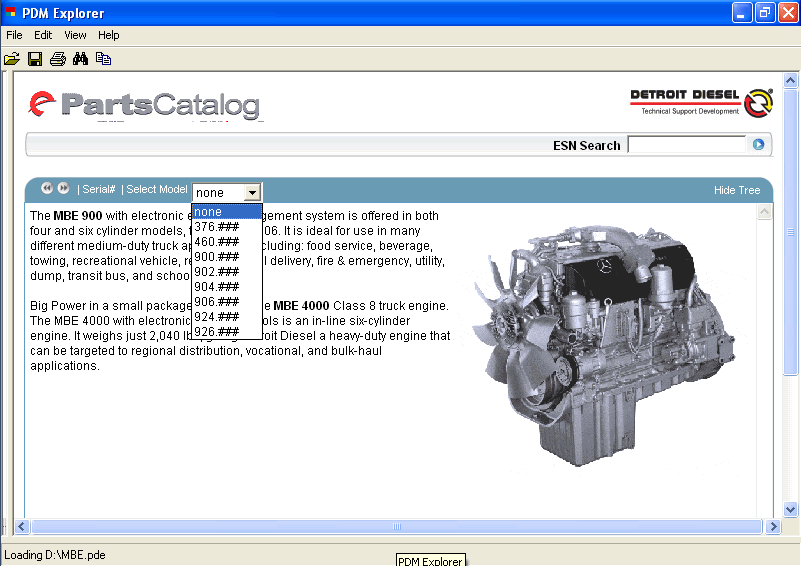The width and height of the screenshot is (801, 566).
Task: Click the Hide Tree link
Action: pos(737,190)
